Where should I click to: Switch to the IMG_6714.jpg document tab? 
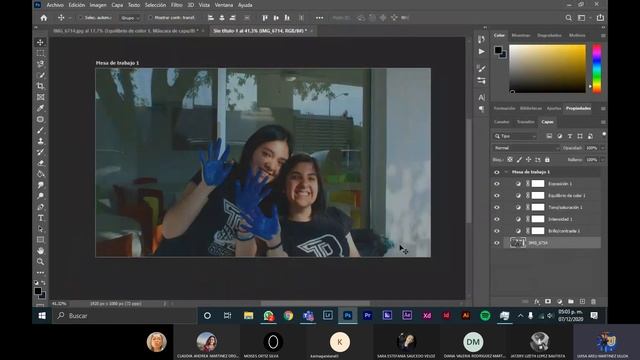(x=126, y=31)
